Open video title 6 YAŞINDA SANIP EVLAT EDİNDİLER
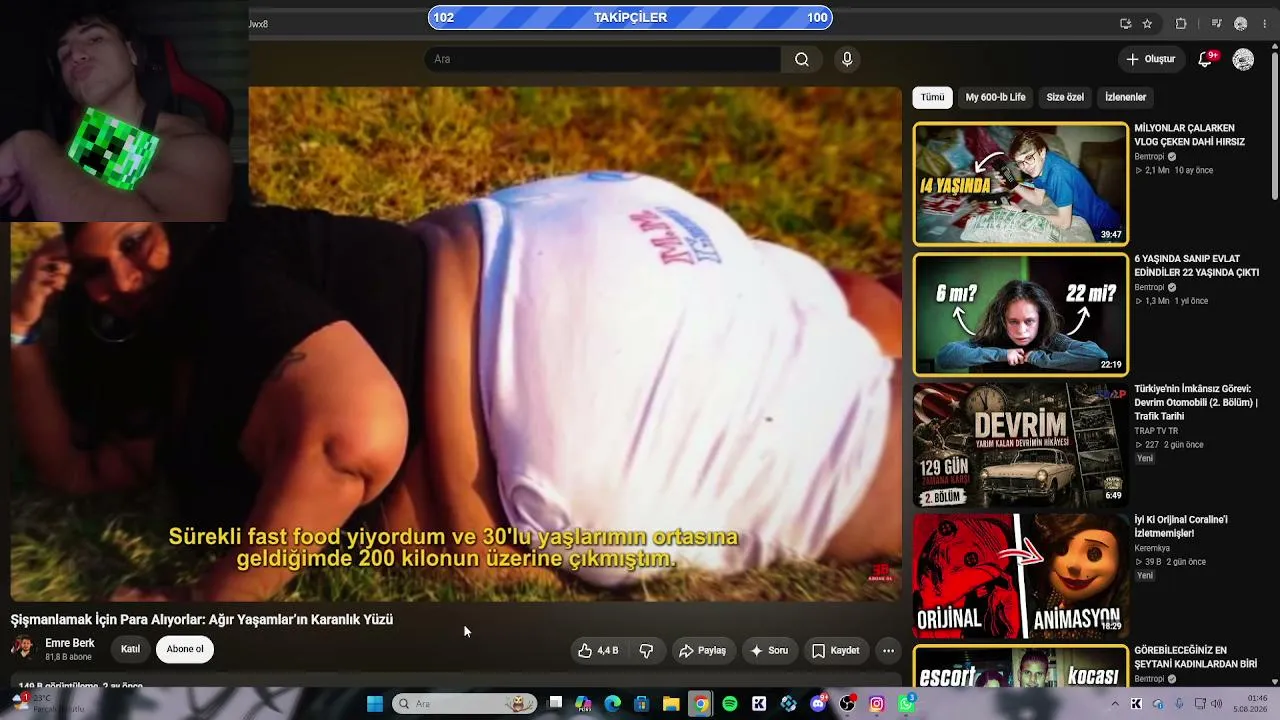The height and width of the screenshot is (720, 1280). 1196,265
